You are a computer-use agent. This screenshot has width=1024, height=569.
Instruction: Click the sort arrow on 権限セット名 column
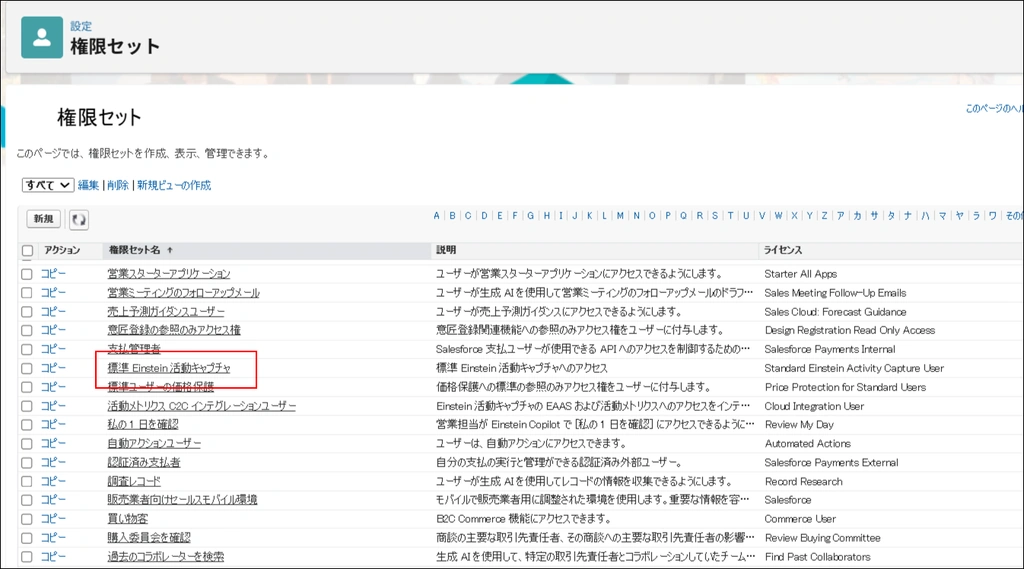click(x=170, y=250)
